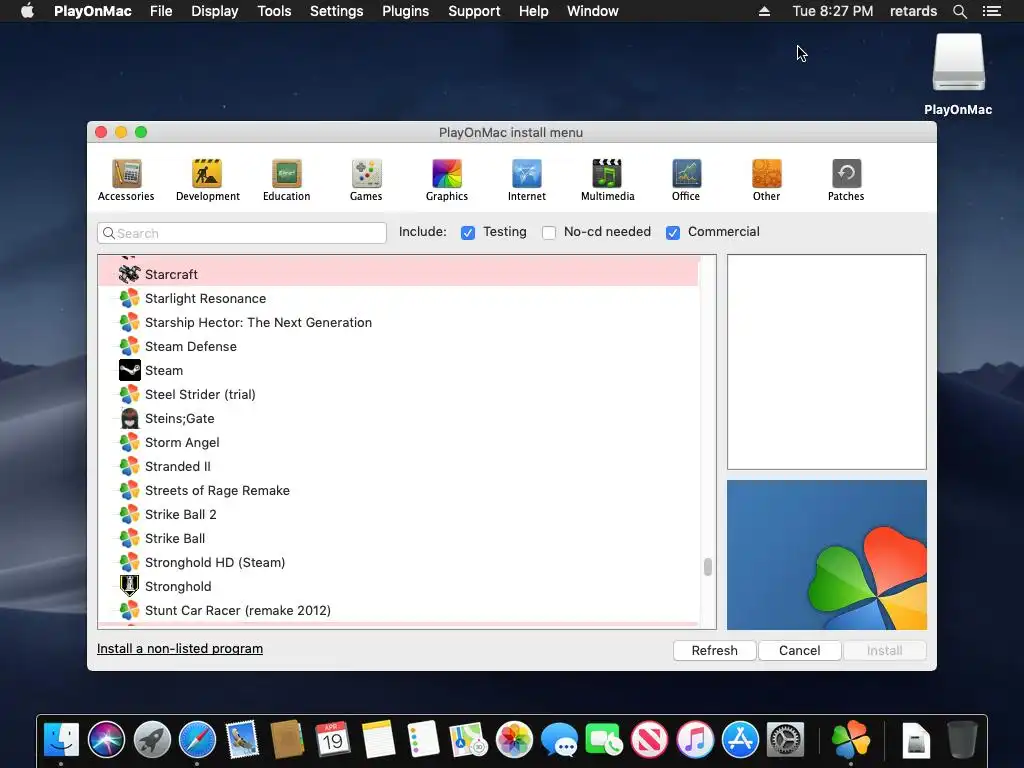Open the PlayOnMac drive on desktop
The height and width of the screenshot is (768, 1024).
(x=958, y=74)
